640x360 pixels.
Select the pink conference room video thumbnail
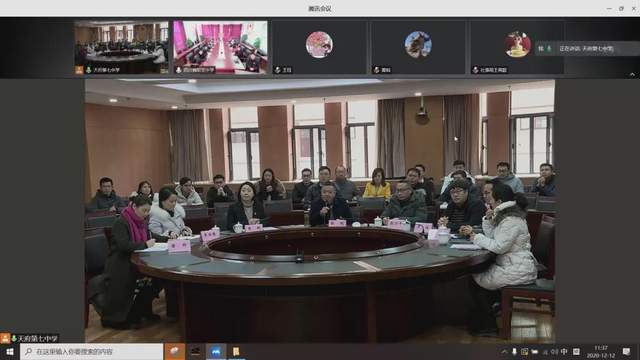[220, 47]
